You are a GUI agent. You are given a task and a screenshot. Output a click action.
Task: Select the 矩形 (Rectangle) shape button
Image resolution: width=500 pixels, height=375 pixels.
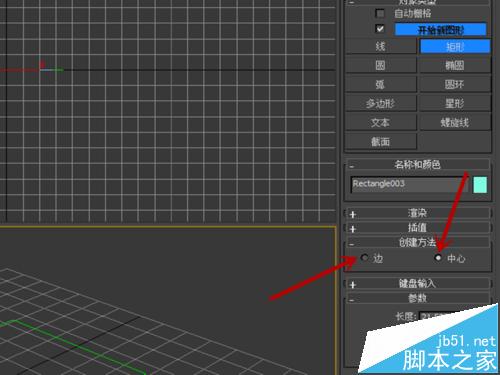pos(455,46)
